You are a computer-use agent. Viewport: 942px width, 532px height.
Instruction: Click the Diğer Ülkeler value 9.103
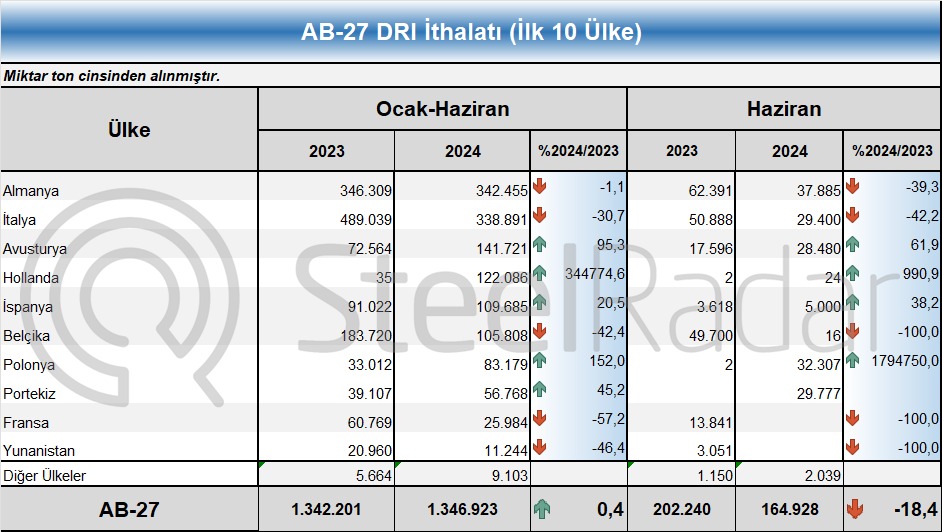(x=462, y=476)
